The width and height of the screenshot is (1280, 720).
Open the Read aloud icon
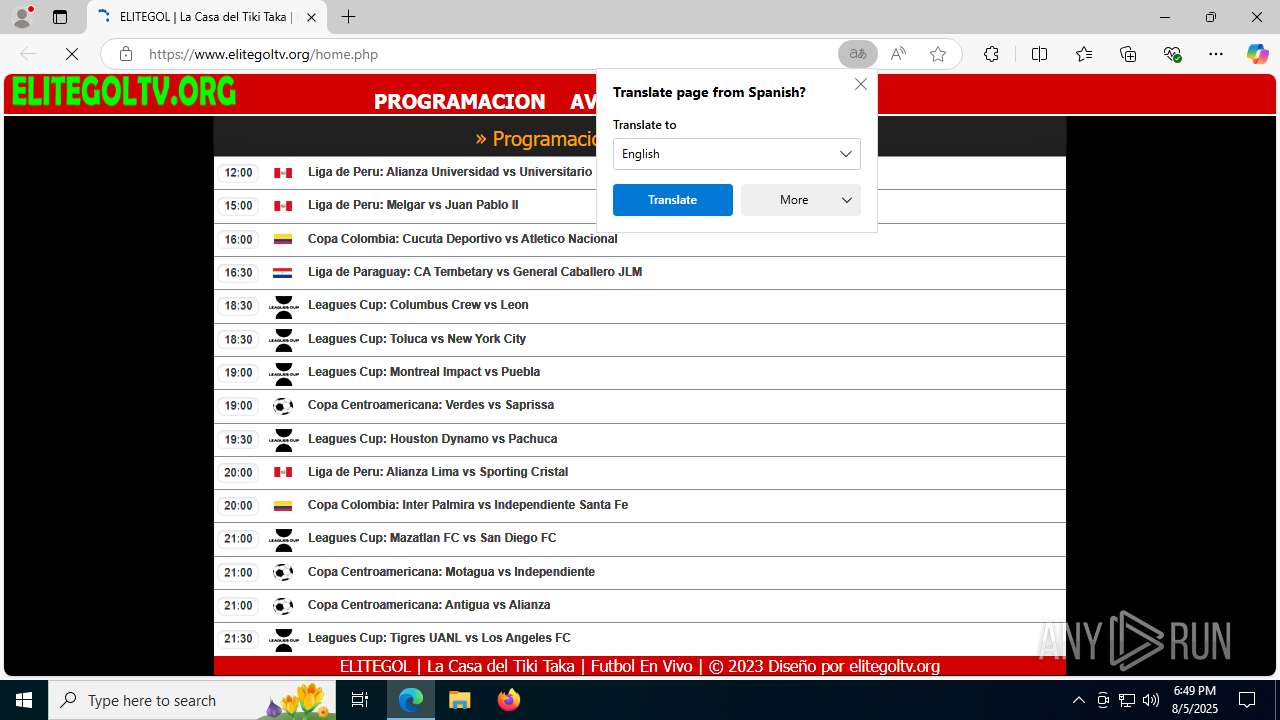click(898, 54)
